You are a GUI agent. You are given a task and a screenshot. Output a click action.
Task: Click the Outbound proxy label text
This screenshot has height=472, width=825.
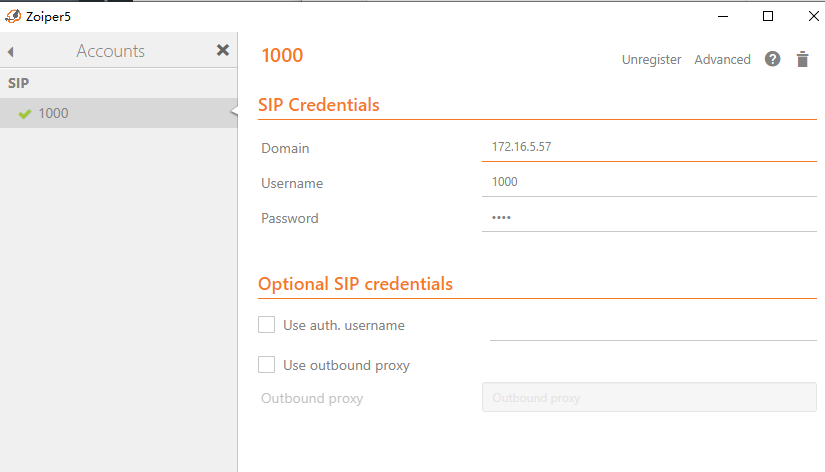point(312,398)
